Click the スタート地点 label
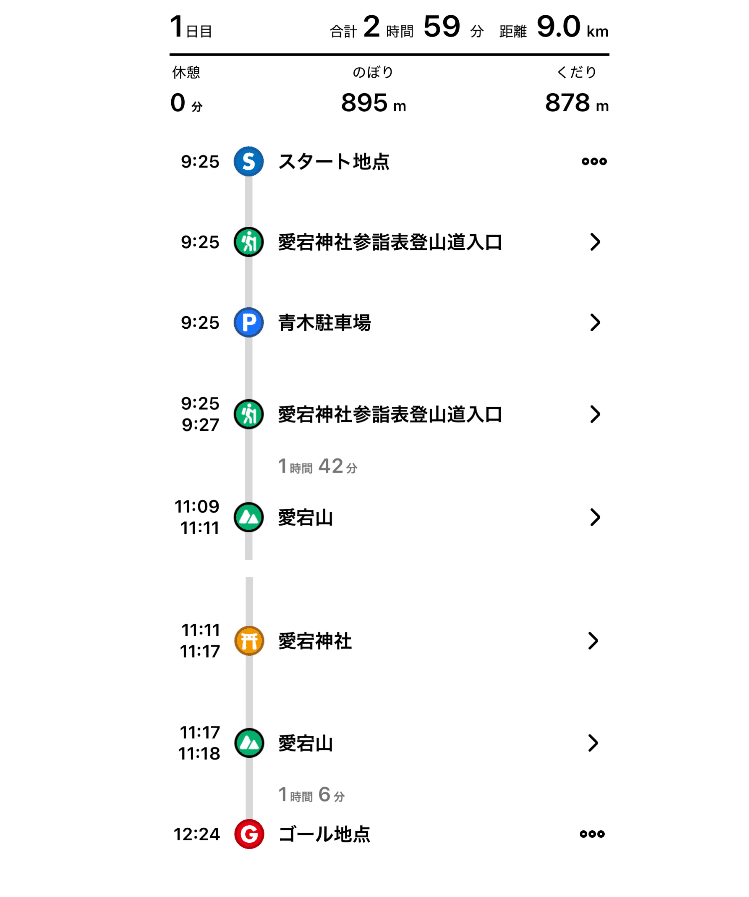The image size is (749, 897). click(x=334, y=162)
